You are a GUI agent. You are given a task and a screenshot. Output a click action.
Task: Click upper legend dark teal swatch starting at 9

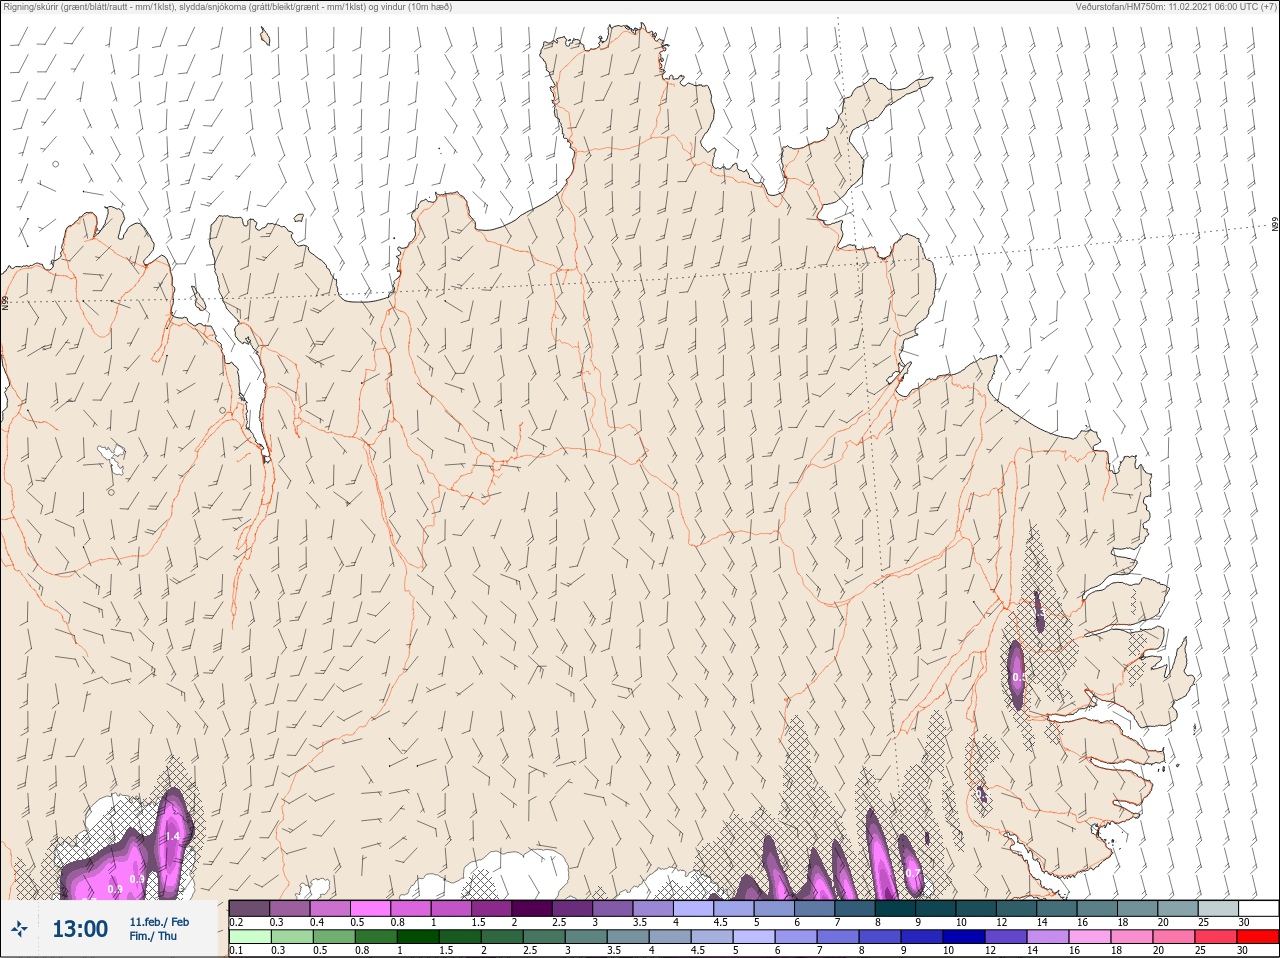pyautogui.click(x=935, y=908)
